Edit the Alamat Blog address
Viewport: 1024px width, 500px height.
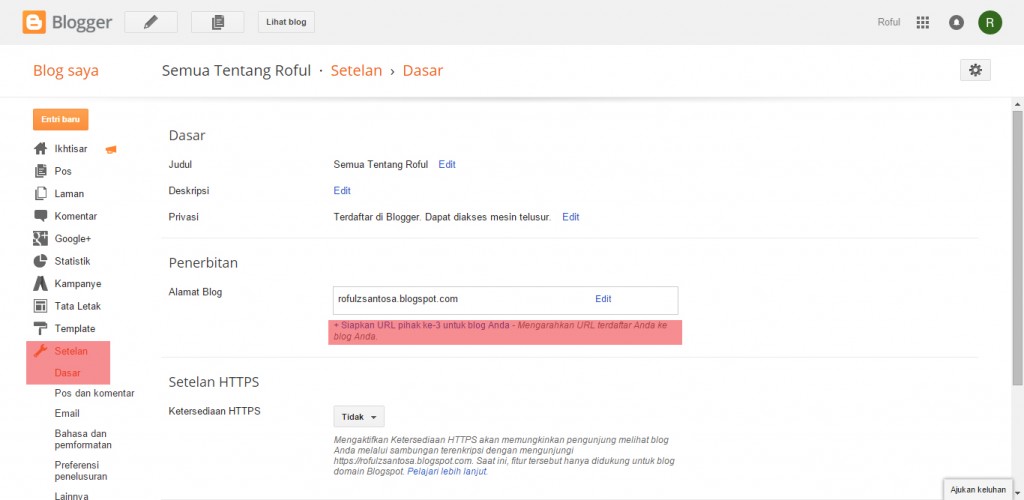tap(603, 299)
